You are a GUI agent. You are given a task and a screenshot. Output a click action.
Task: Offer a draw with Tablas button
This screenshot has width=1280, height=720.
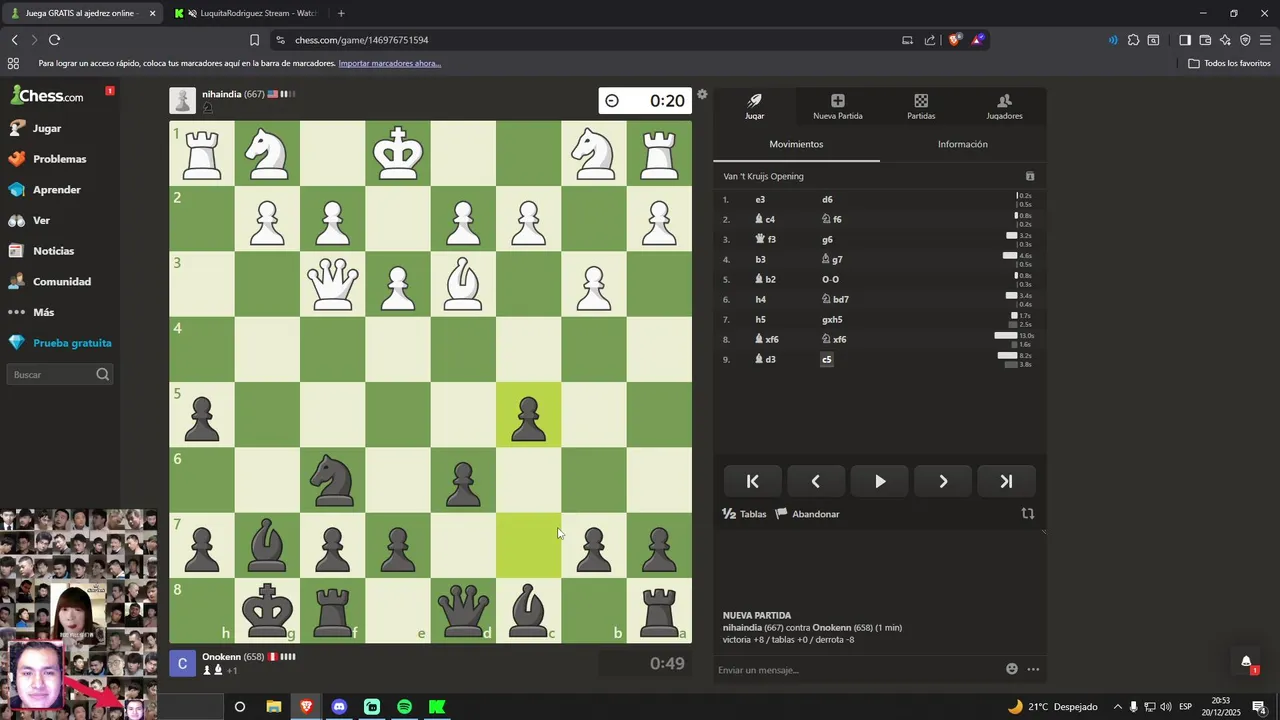(x=745, y=514)
